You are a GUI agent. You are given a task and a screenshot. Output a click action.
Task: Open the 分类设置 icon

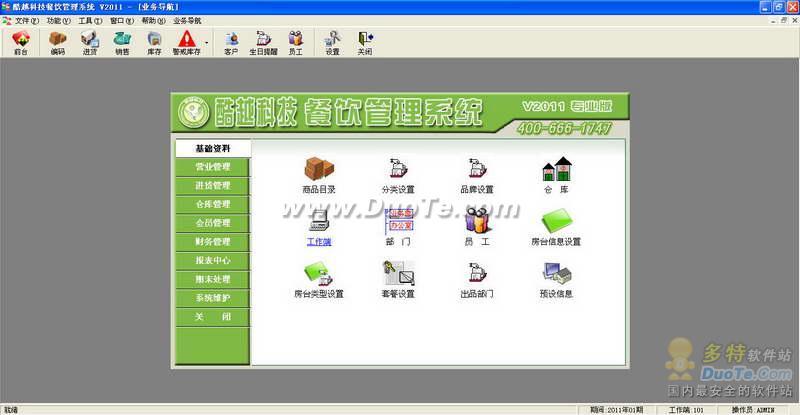click(398, 168)
